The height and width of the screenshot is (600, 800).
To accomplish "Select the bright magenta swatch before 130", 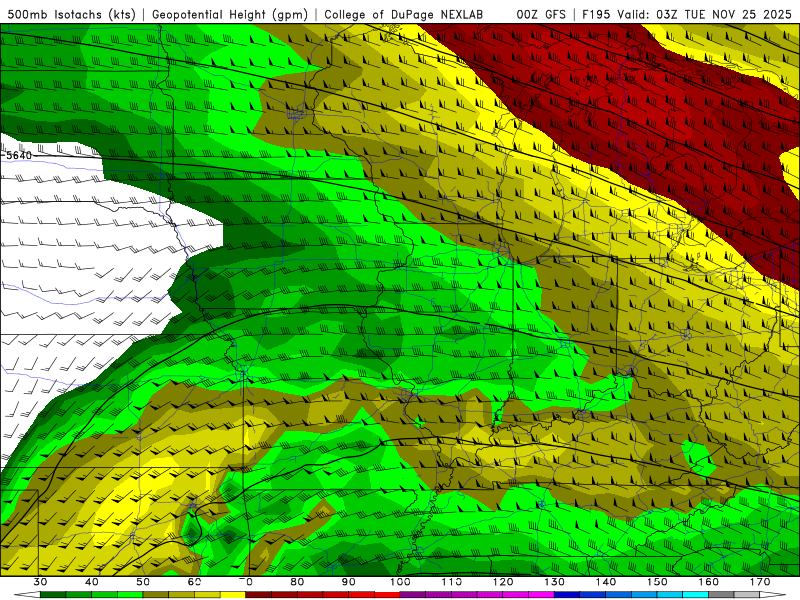I will click(541, 595).
